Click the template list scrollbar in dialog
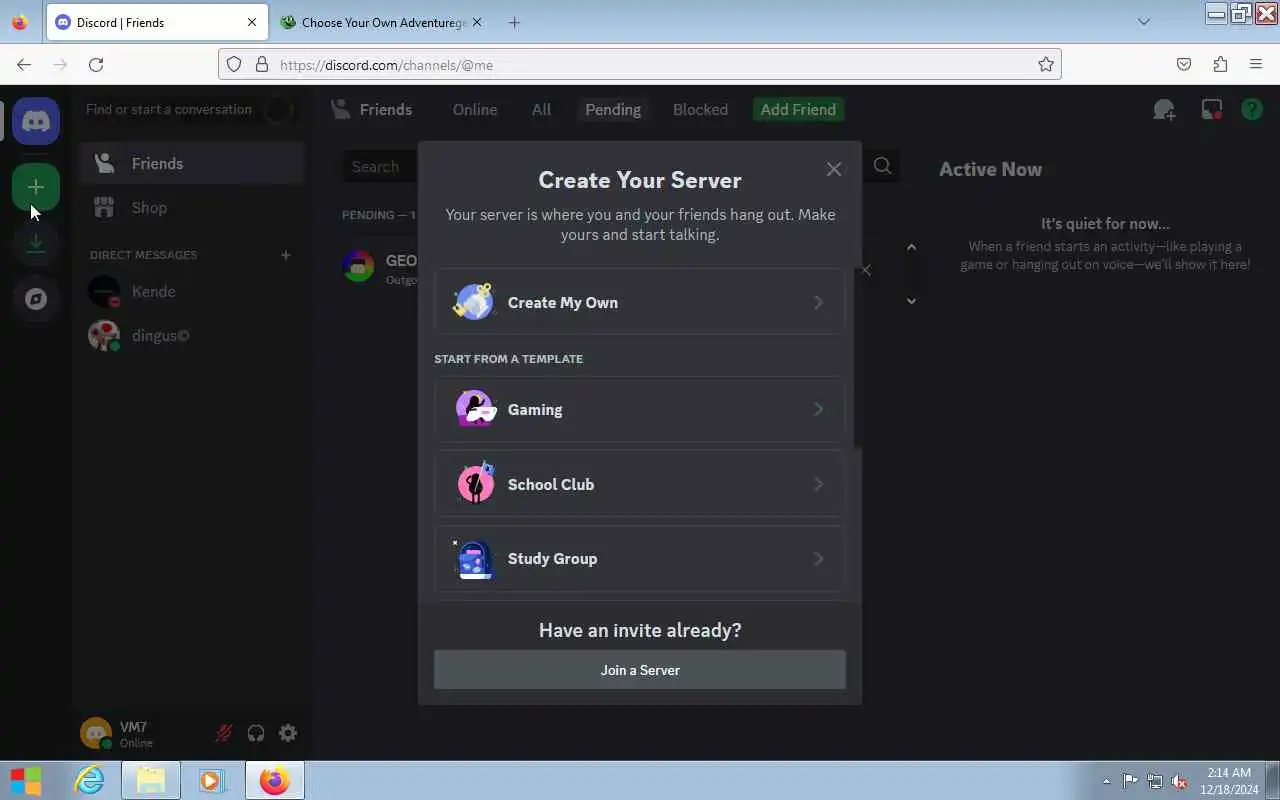Screen dimensions: 1280x800 tap(856, 358)
